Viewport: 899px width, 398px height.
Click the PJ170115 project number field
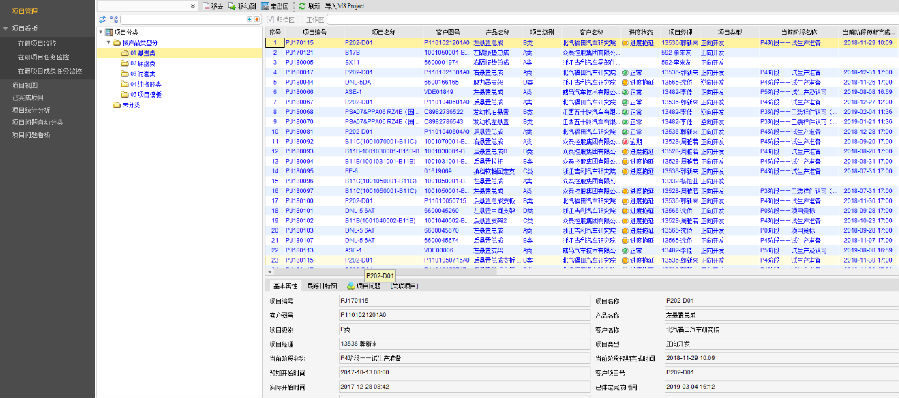coord(464,301)
